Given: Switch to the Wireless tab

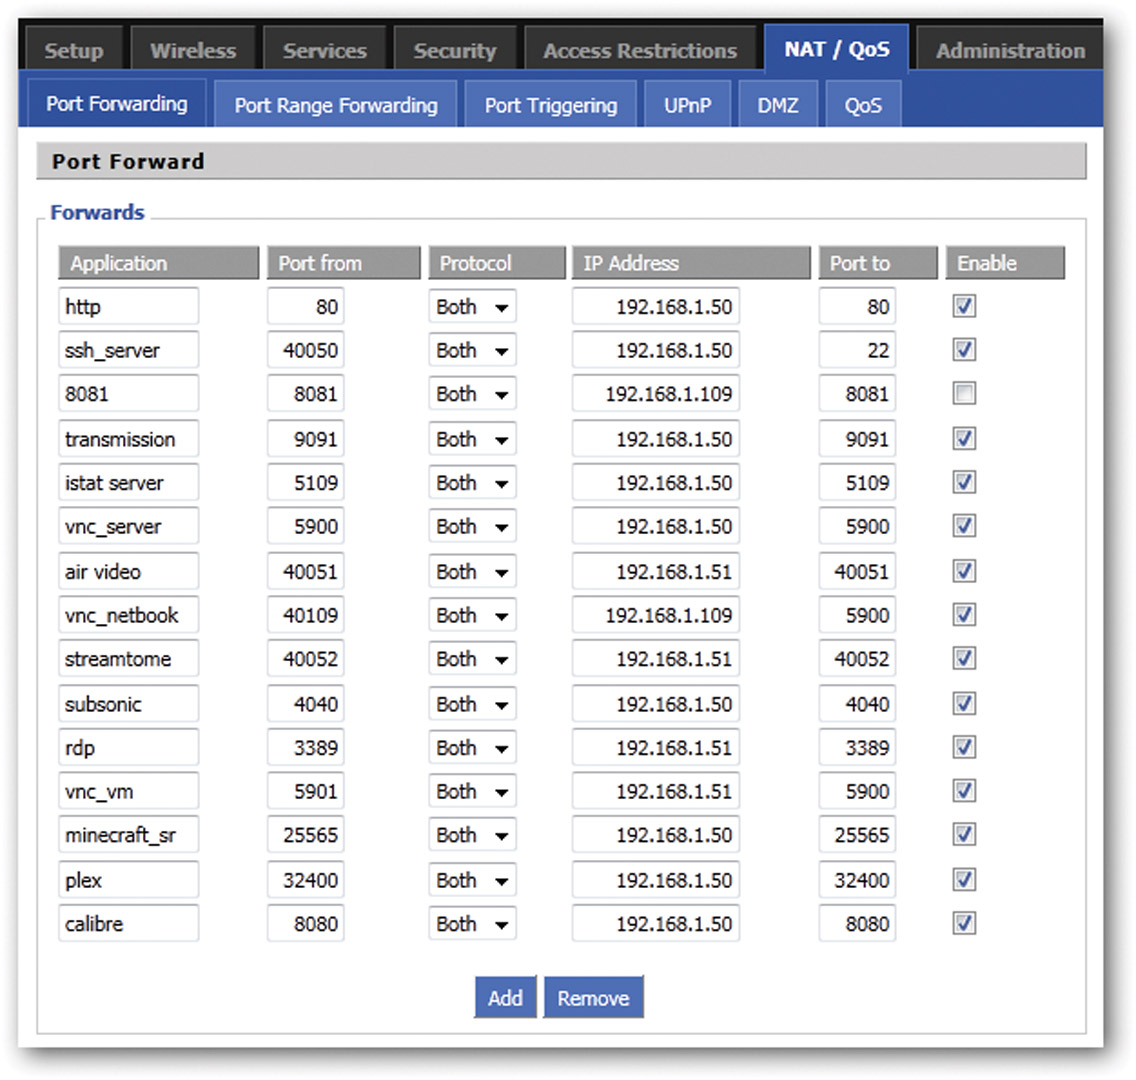Looking at the screenshot, I should point(193,47).
